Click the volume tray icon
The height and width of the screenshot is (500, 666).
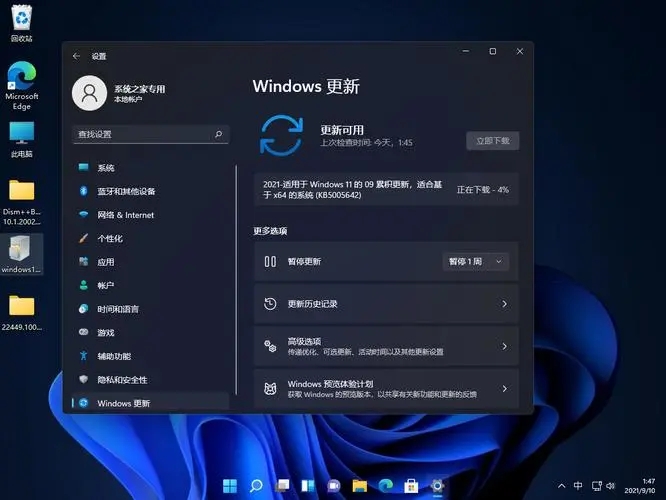coord(611,486)
